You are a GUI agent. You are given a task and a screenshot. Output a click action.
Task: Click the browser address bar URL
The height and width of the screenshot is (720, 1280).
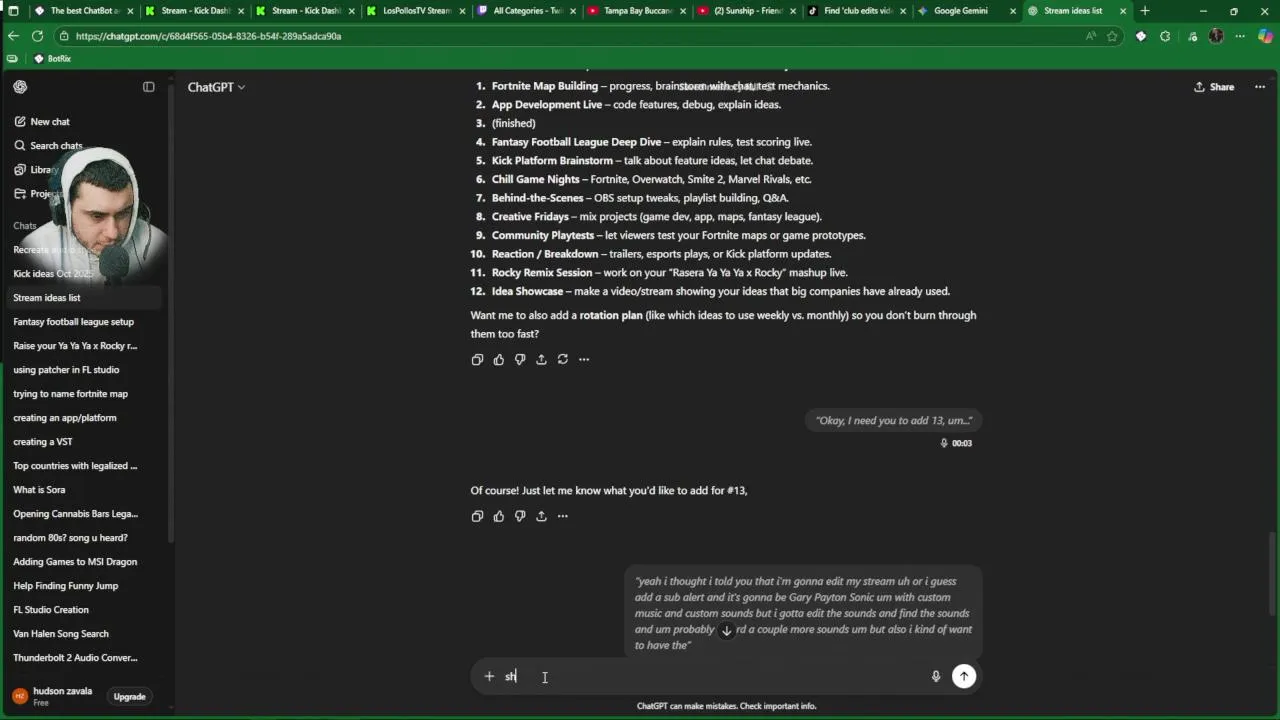click(x=208, y=36)
